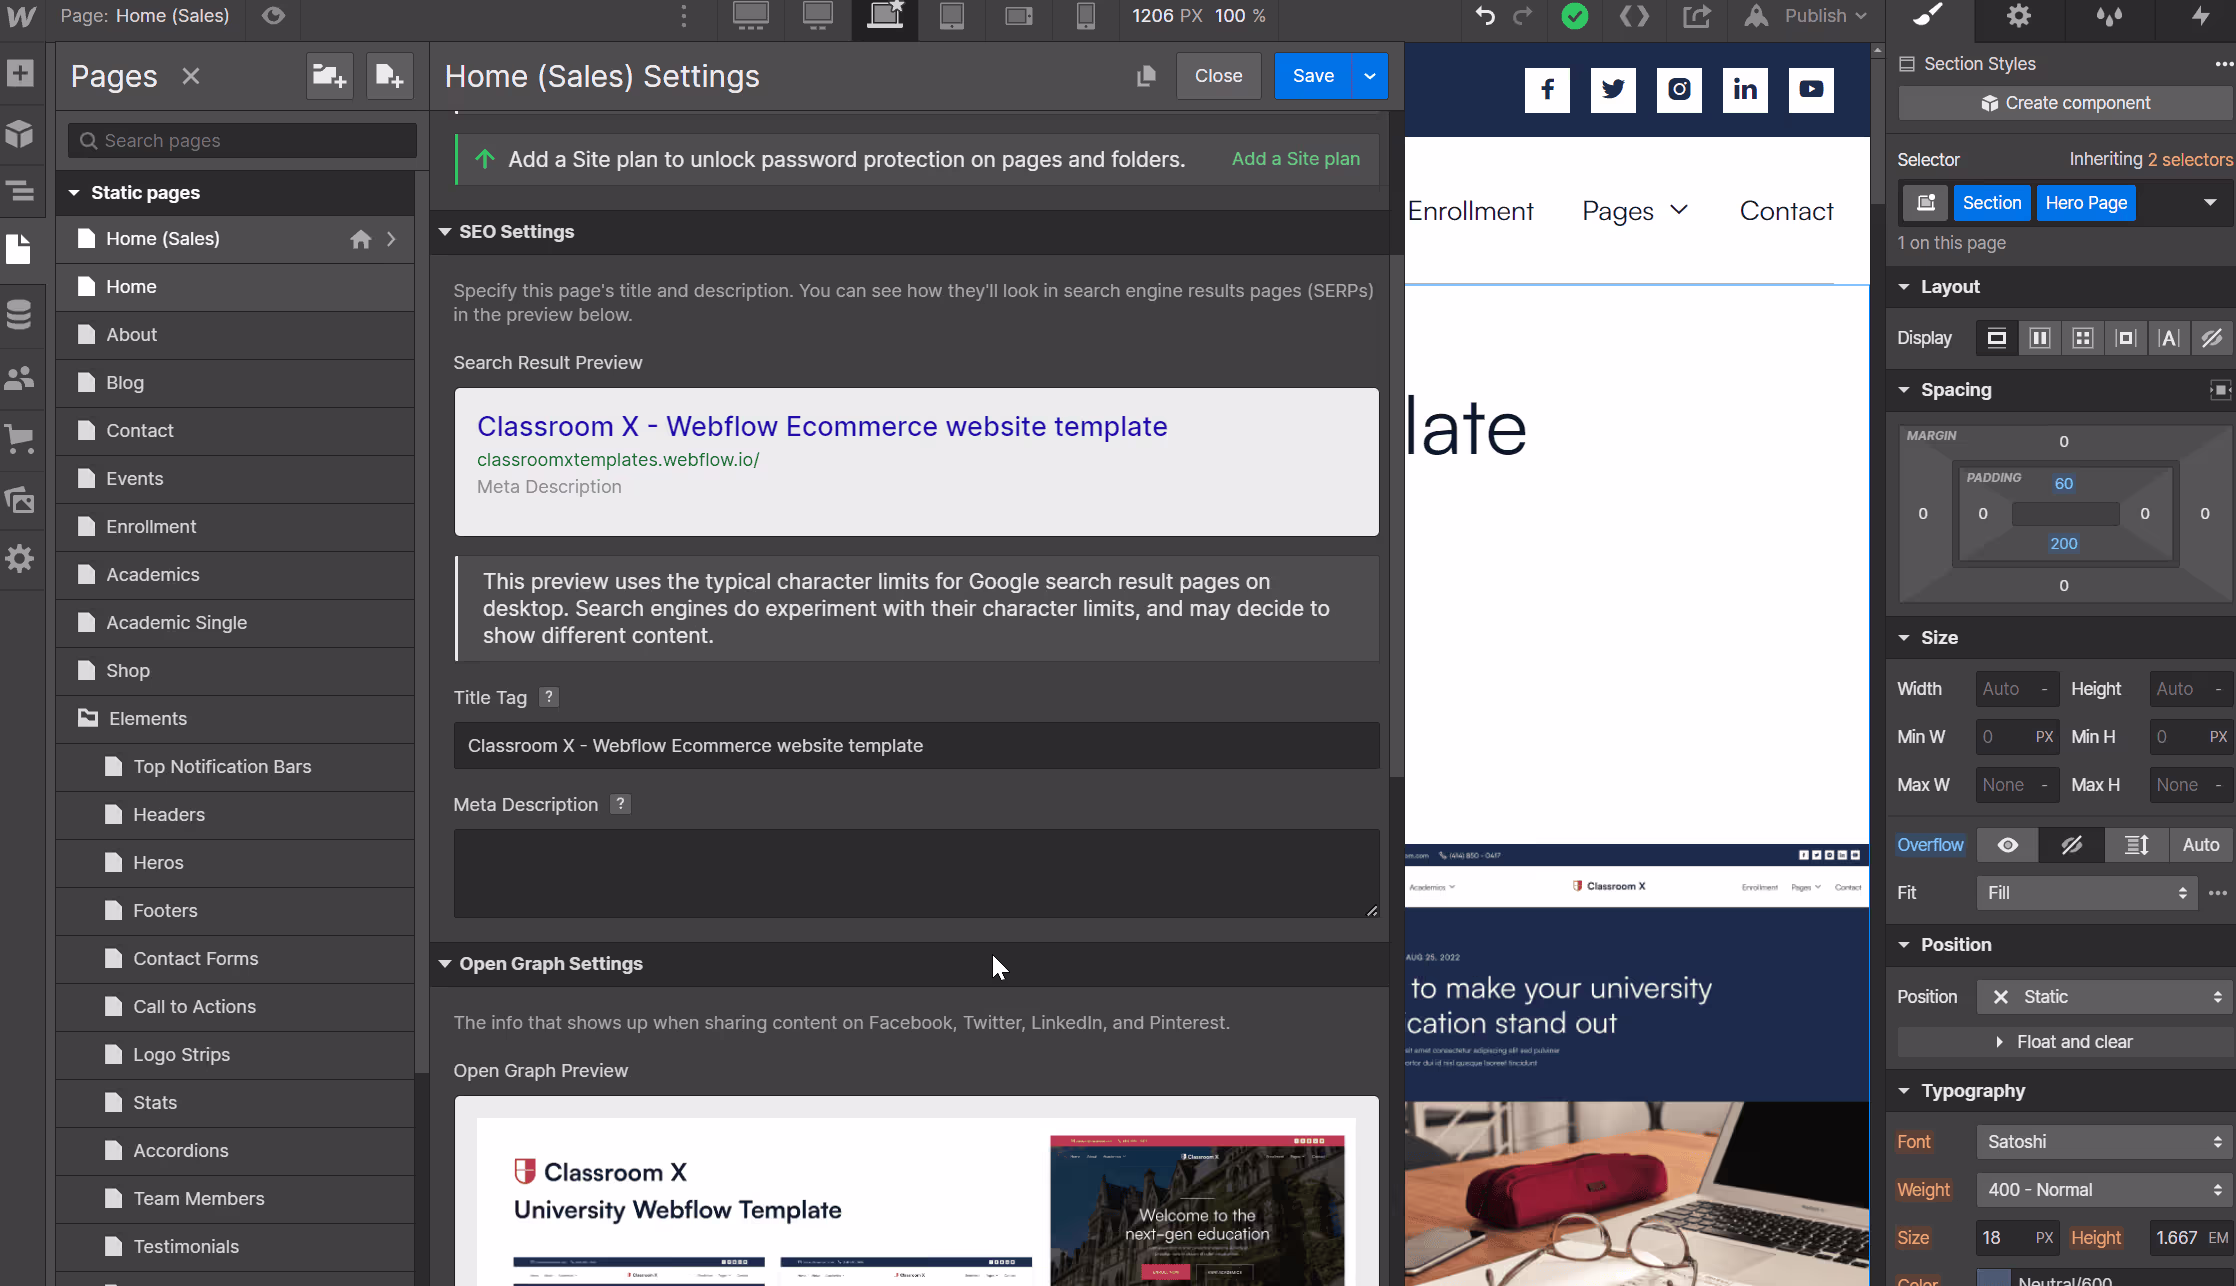The width and height of the screenshot is (2236, 1286).
Task: Toggle display to None in Layout
Action: pyautogui.click(x=2211, y=337)
